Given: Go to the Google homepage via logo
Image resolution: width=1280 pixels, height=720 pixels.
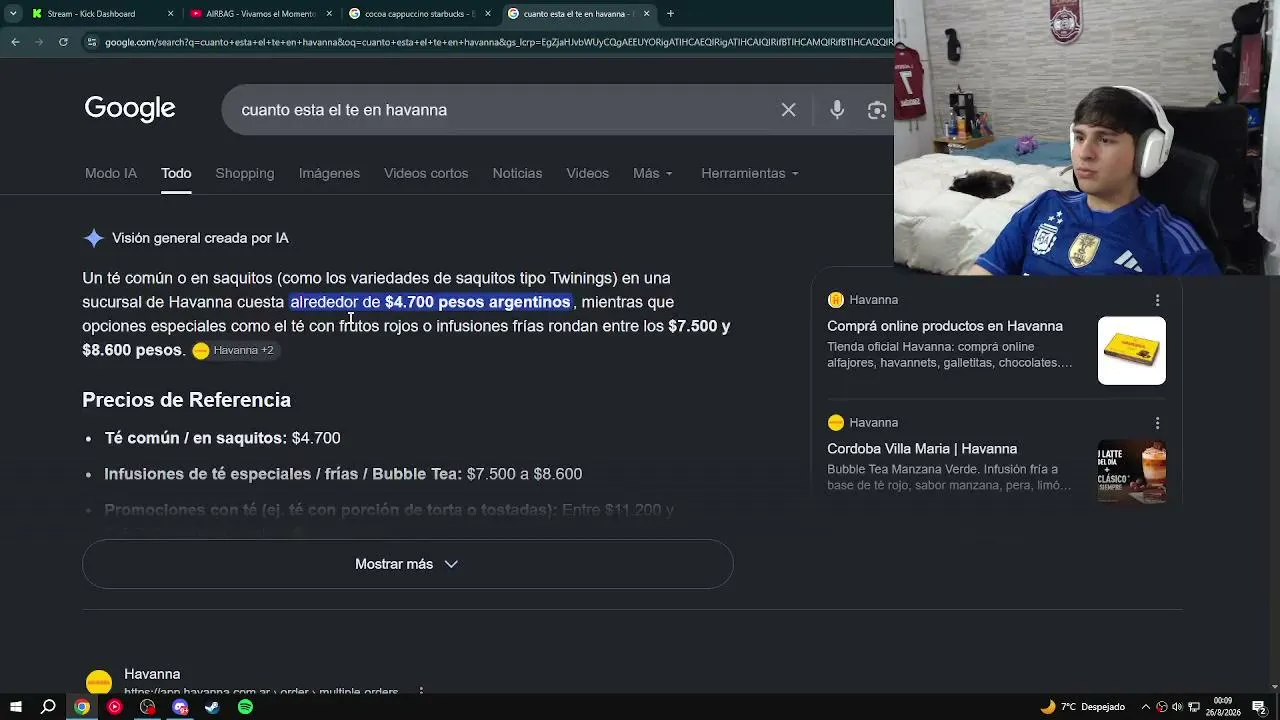Looking at the screenshot, I should pos(130,108).
